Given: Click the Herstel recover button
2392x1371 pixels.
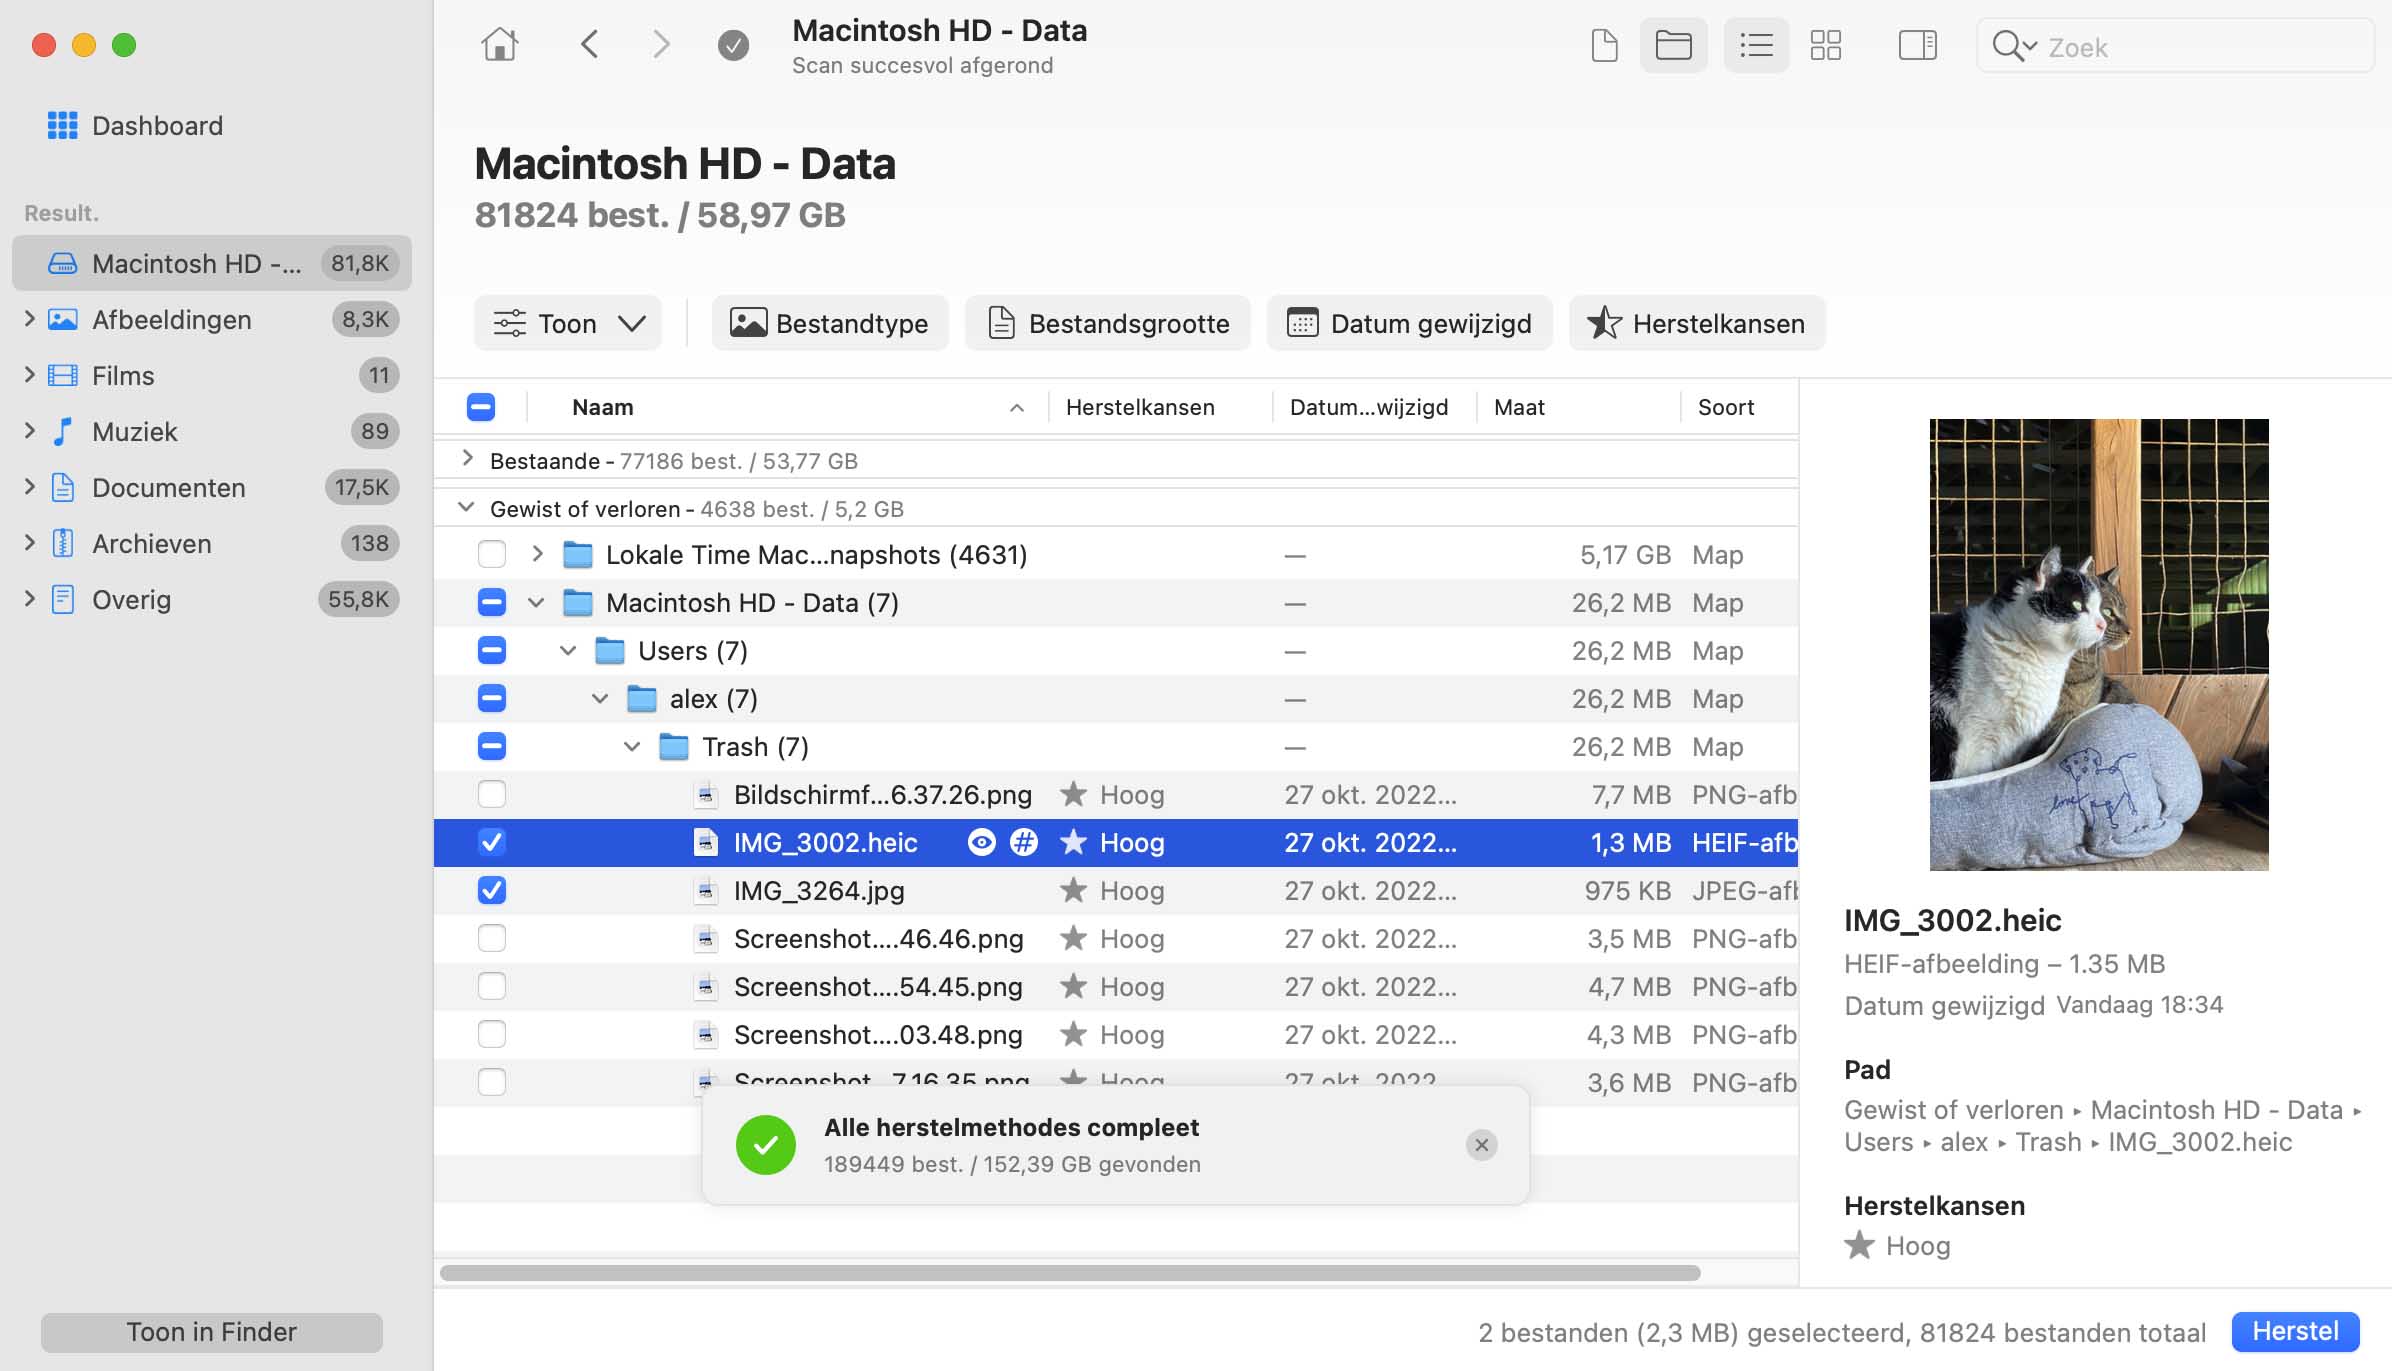Looking at the screenshot, I should pos(2295,1332).
